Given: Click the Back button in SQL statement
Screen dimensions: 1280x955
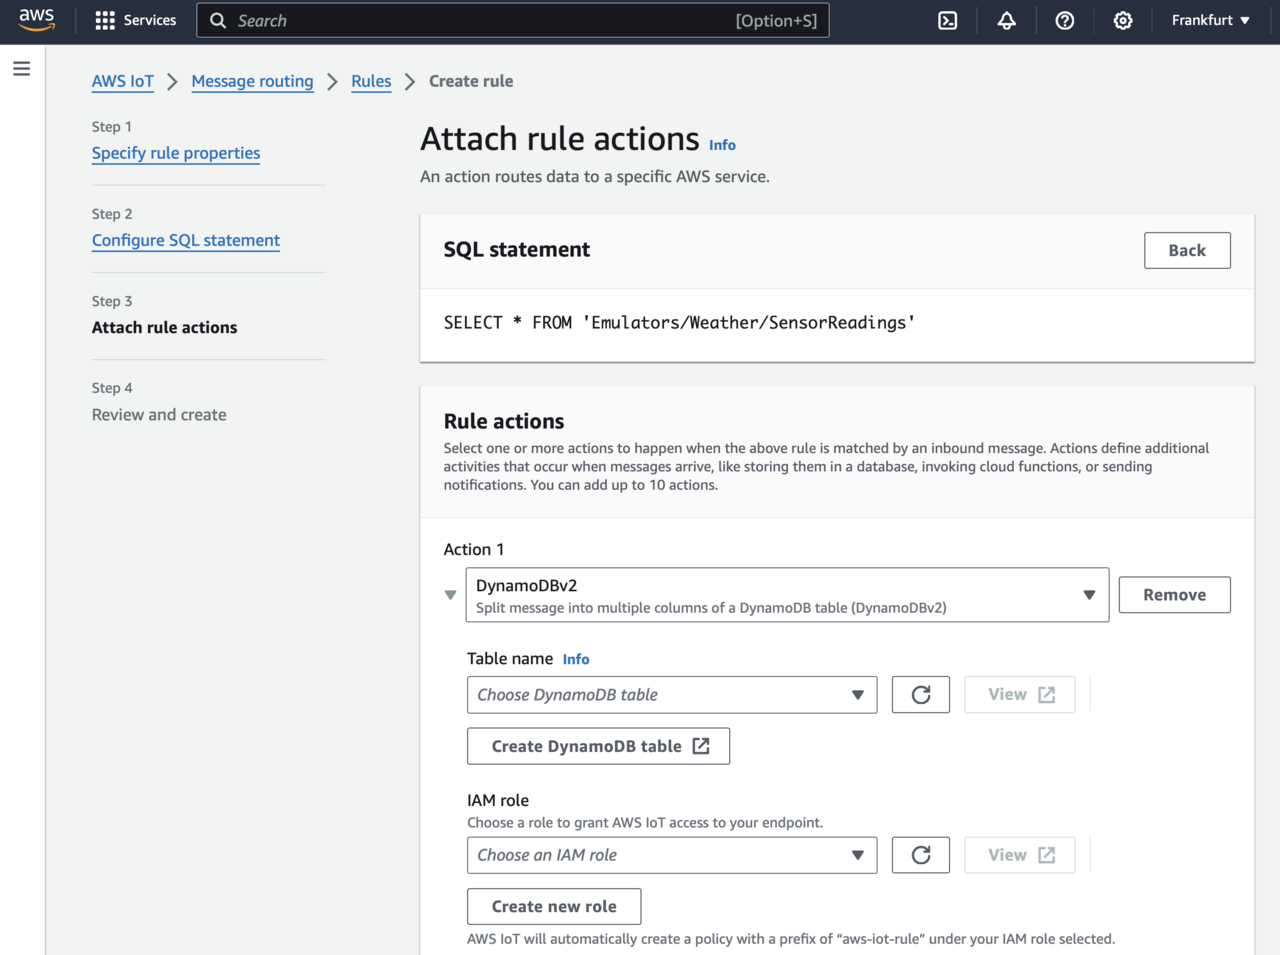Looking at the screenshot, I should tap(1186, 250).
